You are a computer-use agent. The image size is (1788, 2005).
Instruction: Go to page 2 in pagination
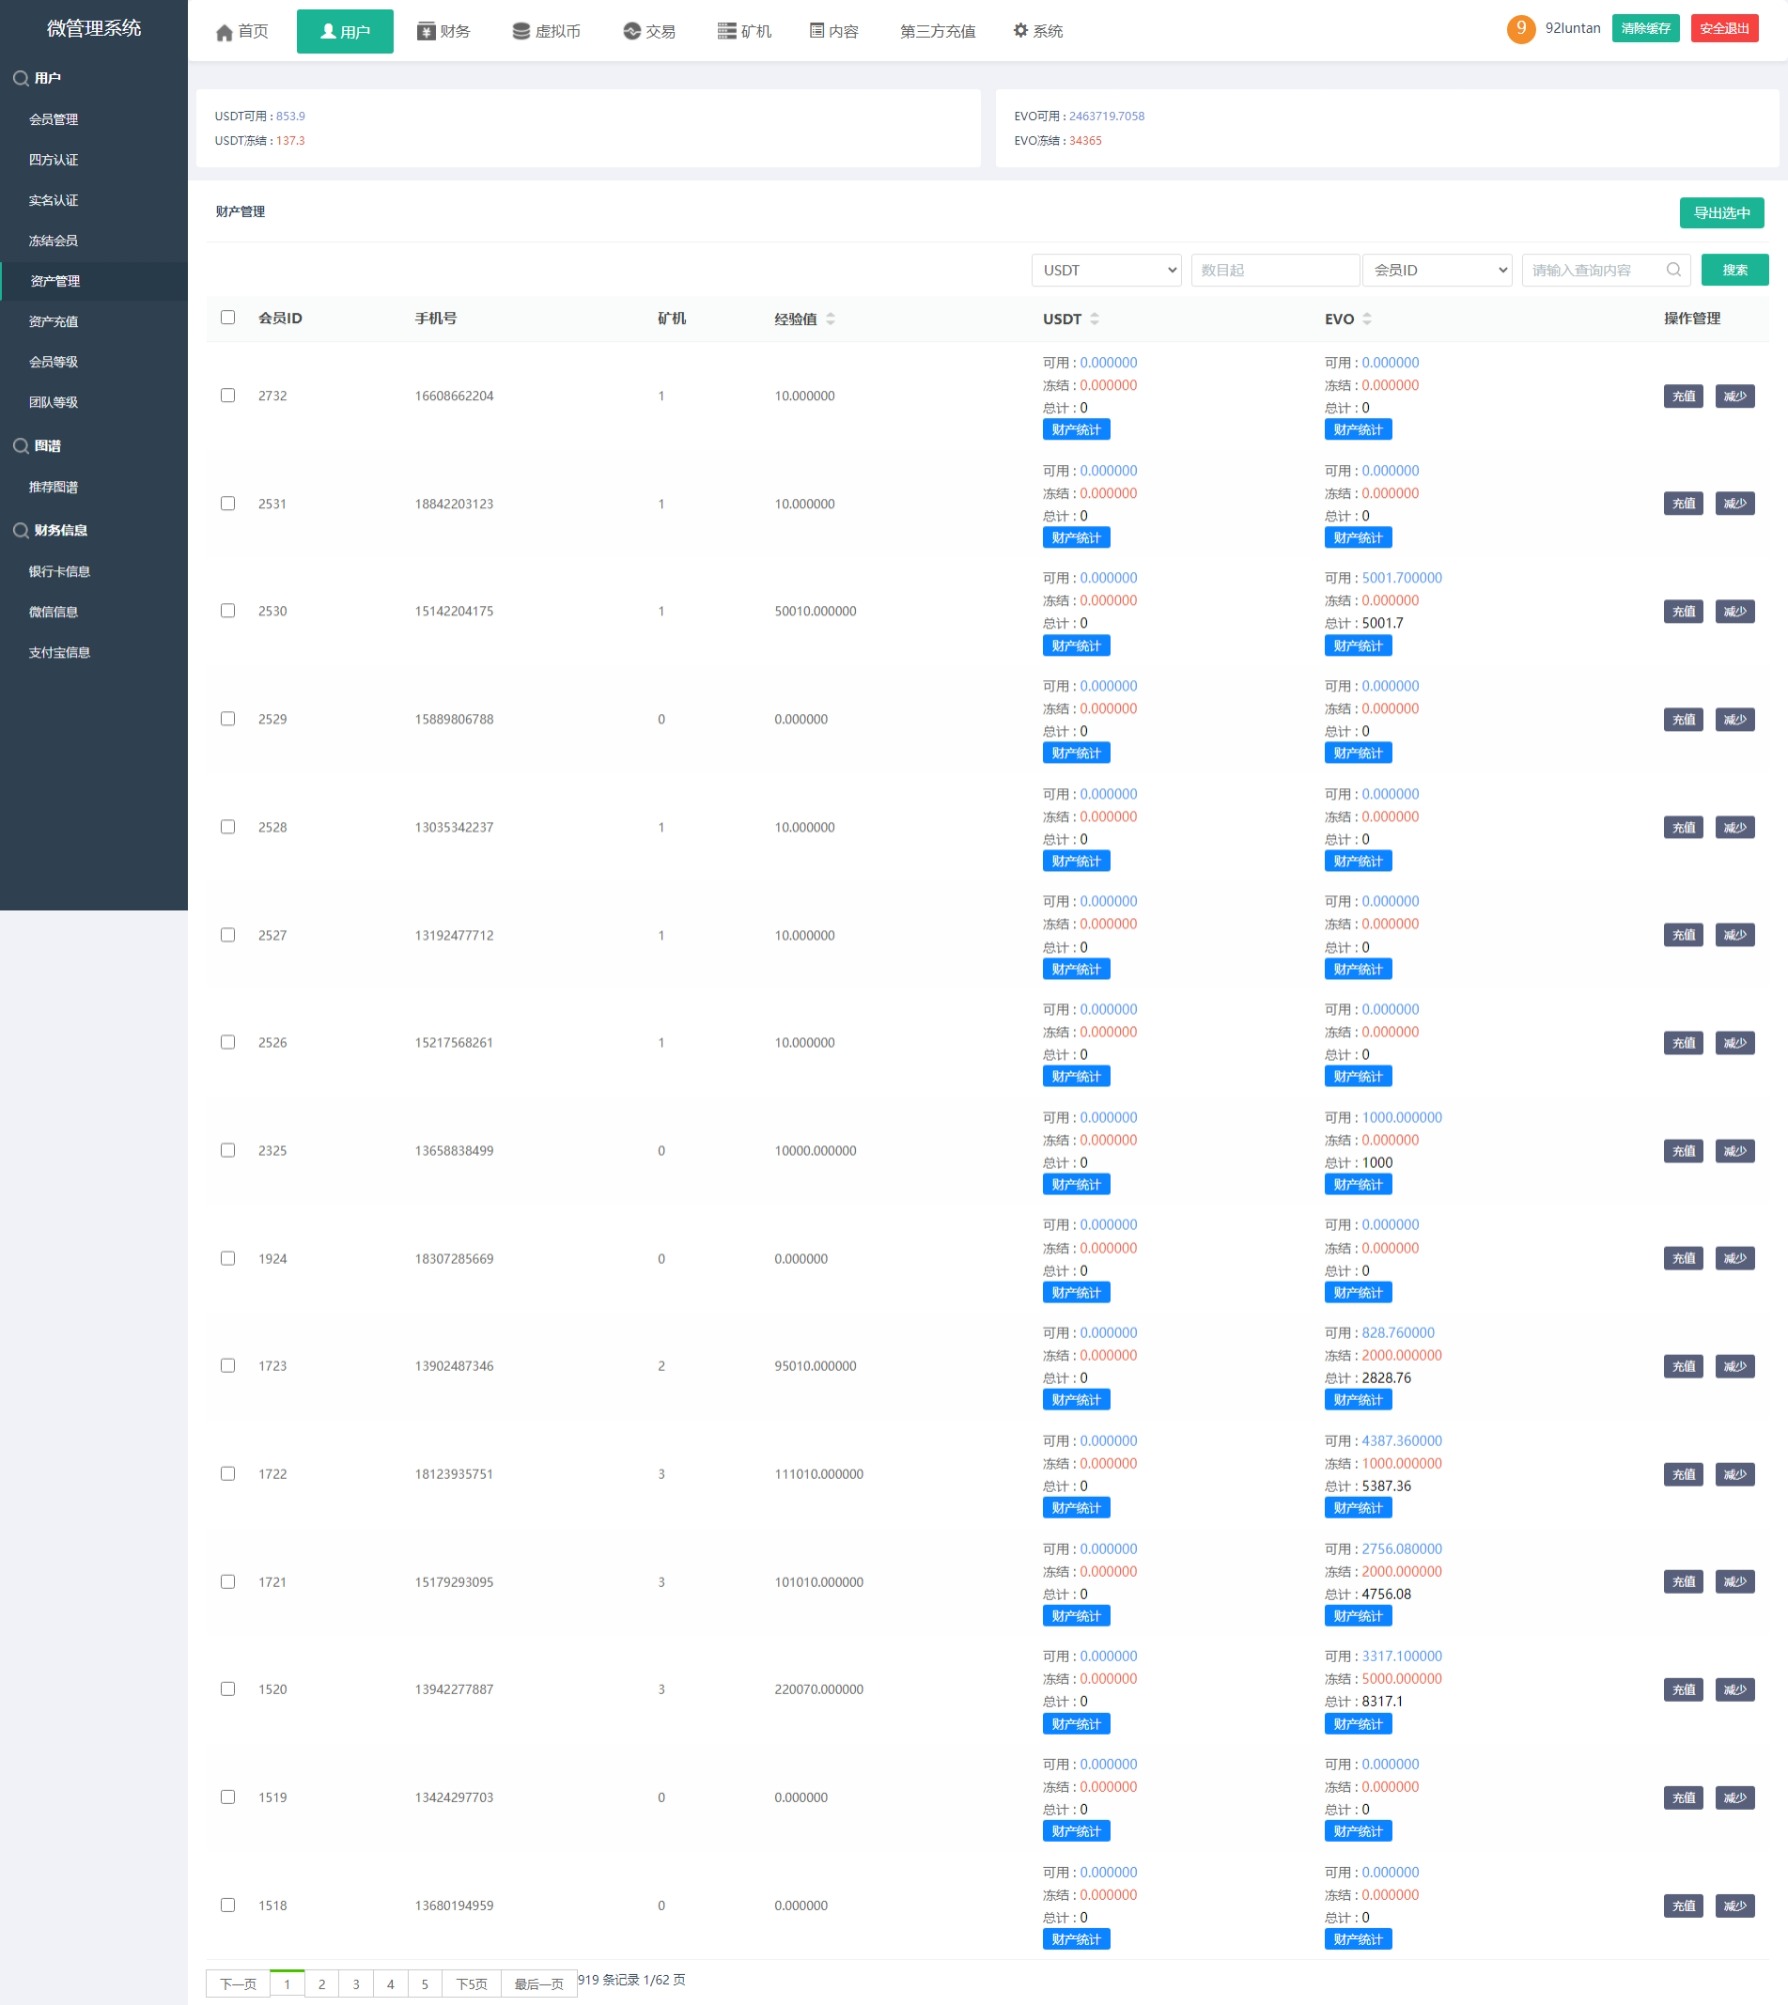point(322,1984)
